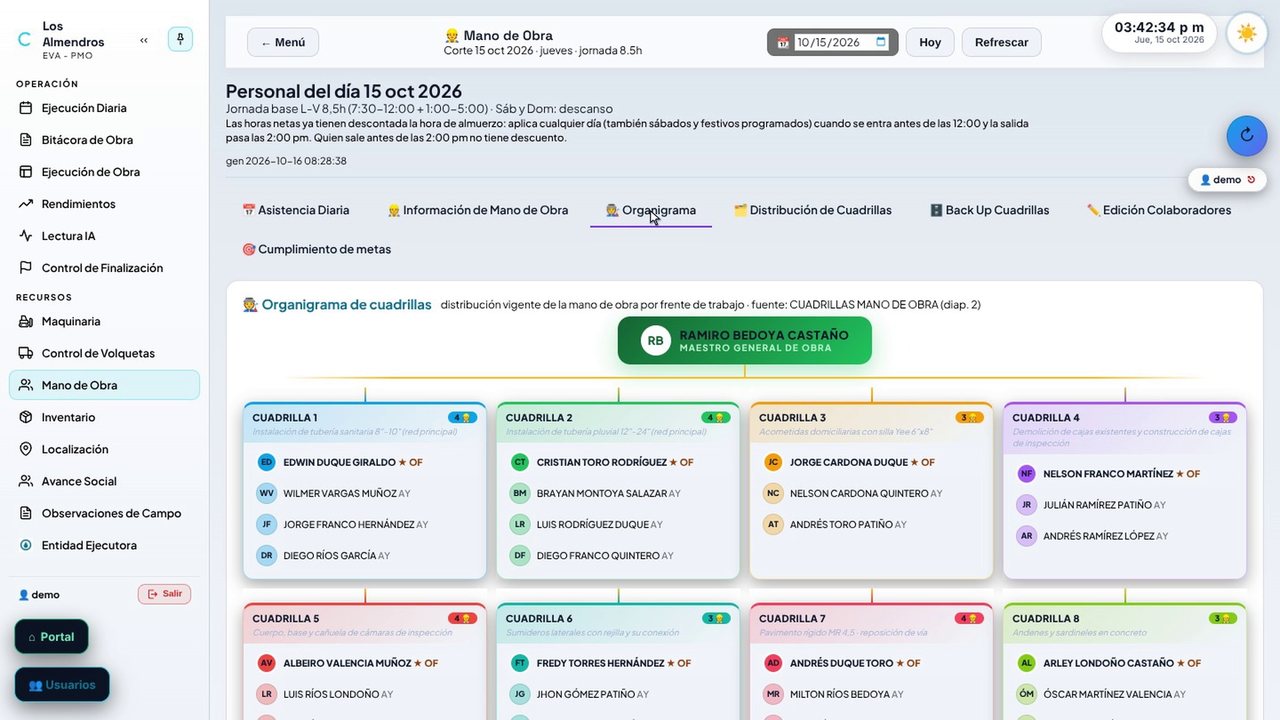Image resolution: width=1280 pixels, height=720 pixels.
Task: Open Inventario from sidebar
Action: pos(104,417)
